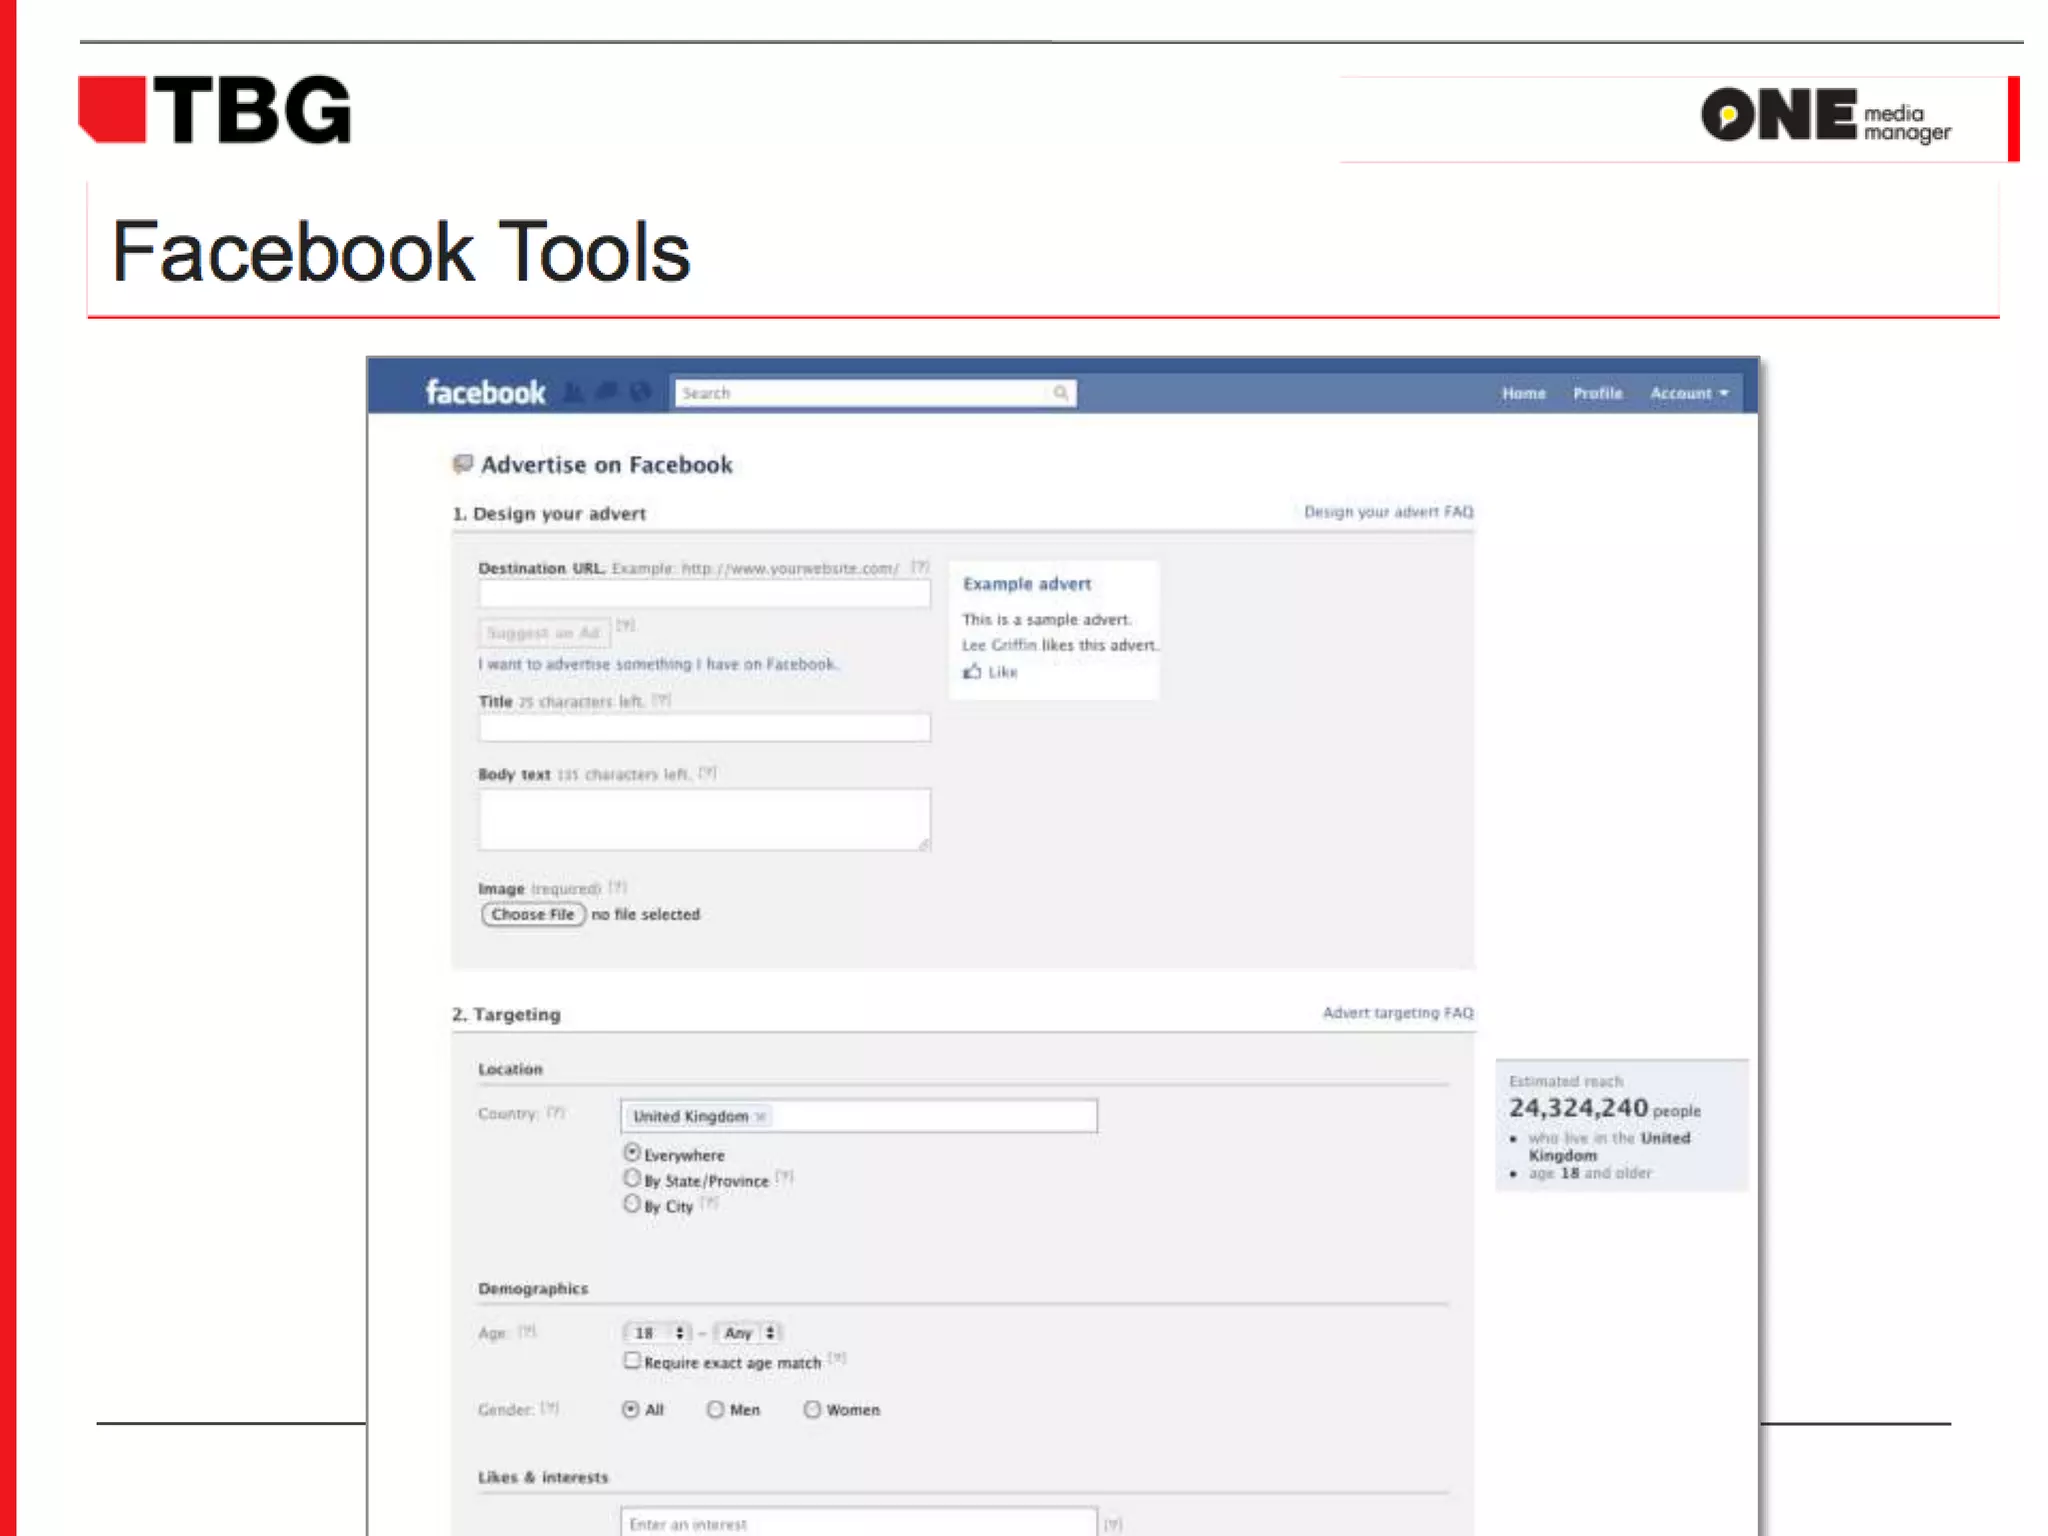Click the Facebook logo in header
Viewport: 2048px width, 1536px height.
[486, 392]
